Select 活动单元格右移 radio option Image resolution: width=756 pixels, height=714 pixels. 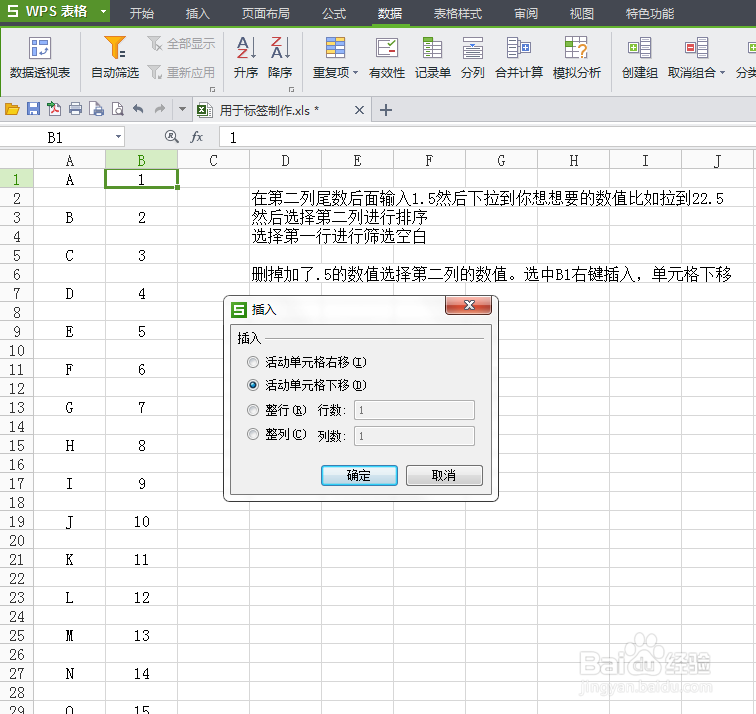pos(253,362)
